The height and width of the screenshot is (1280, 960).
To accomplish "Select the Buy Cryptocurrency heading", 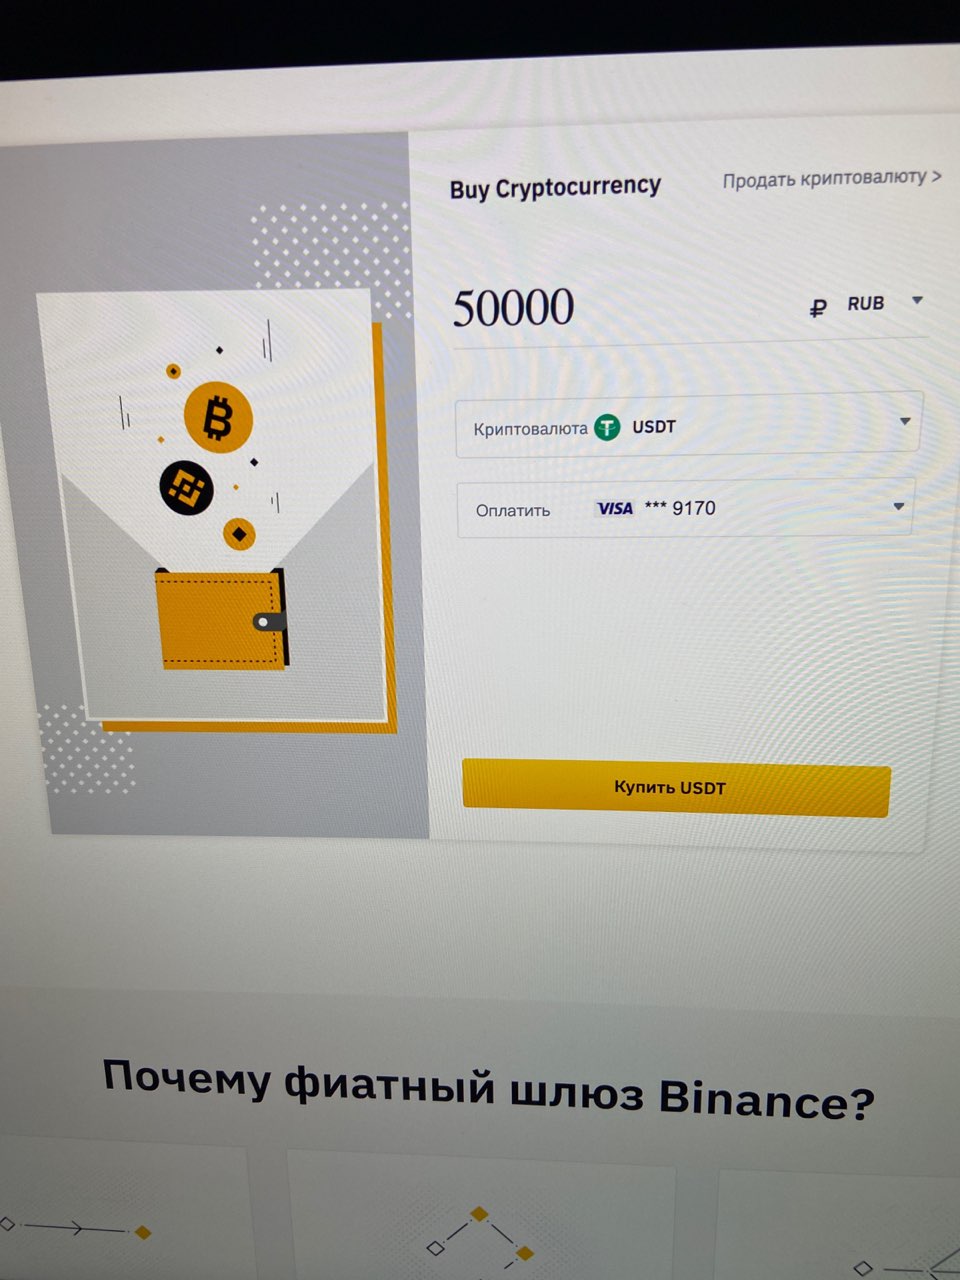I will [x=556, y=188].
